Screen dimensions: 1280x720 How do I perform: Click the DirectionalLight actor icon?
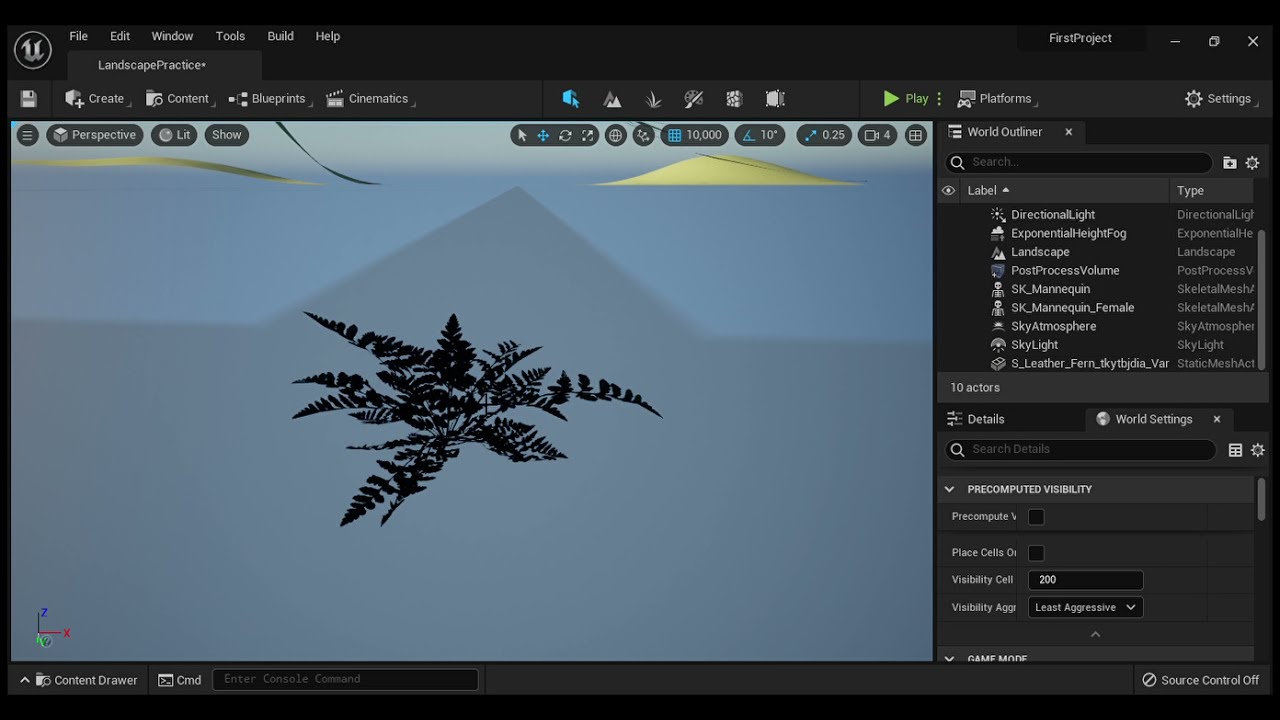[x=997, y=215]
